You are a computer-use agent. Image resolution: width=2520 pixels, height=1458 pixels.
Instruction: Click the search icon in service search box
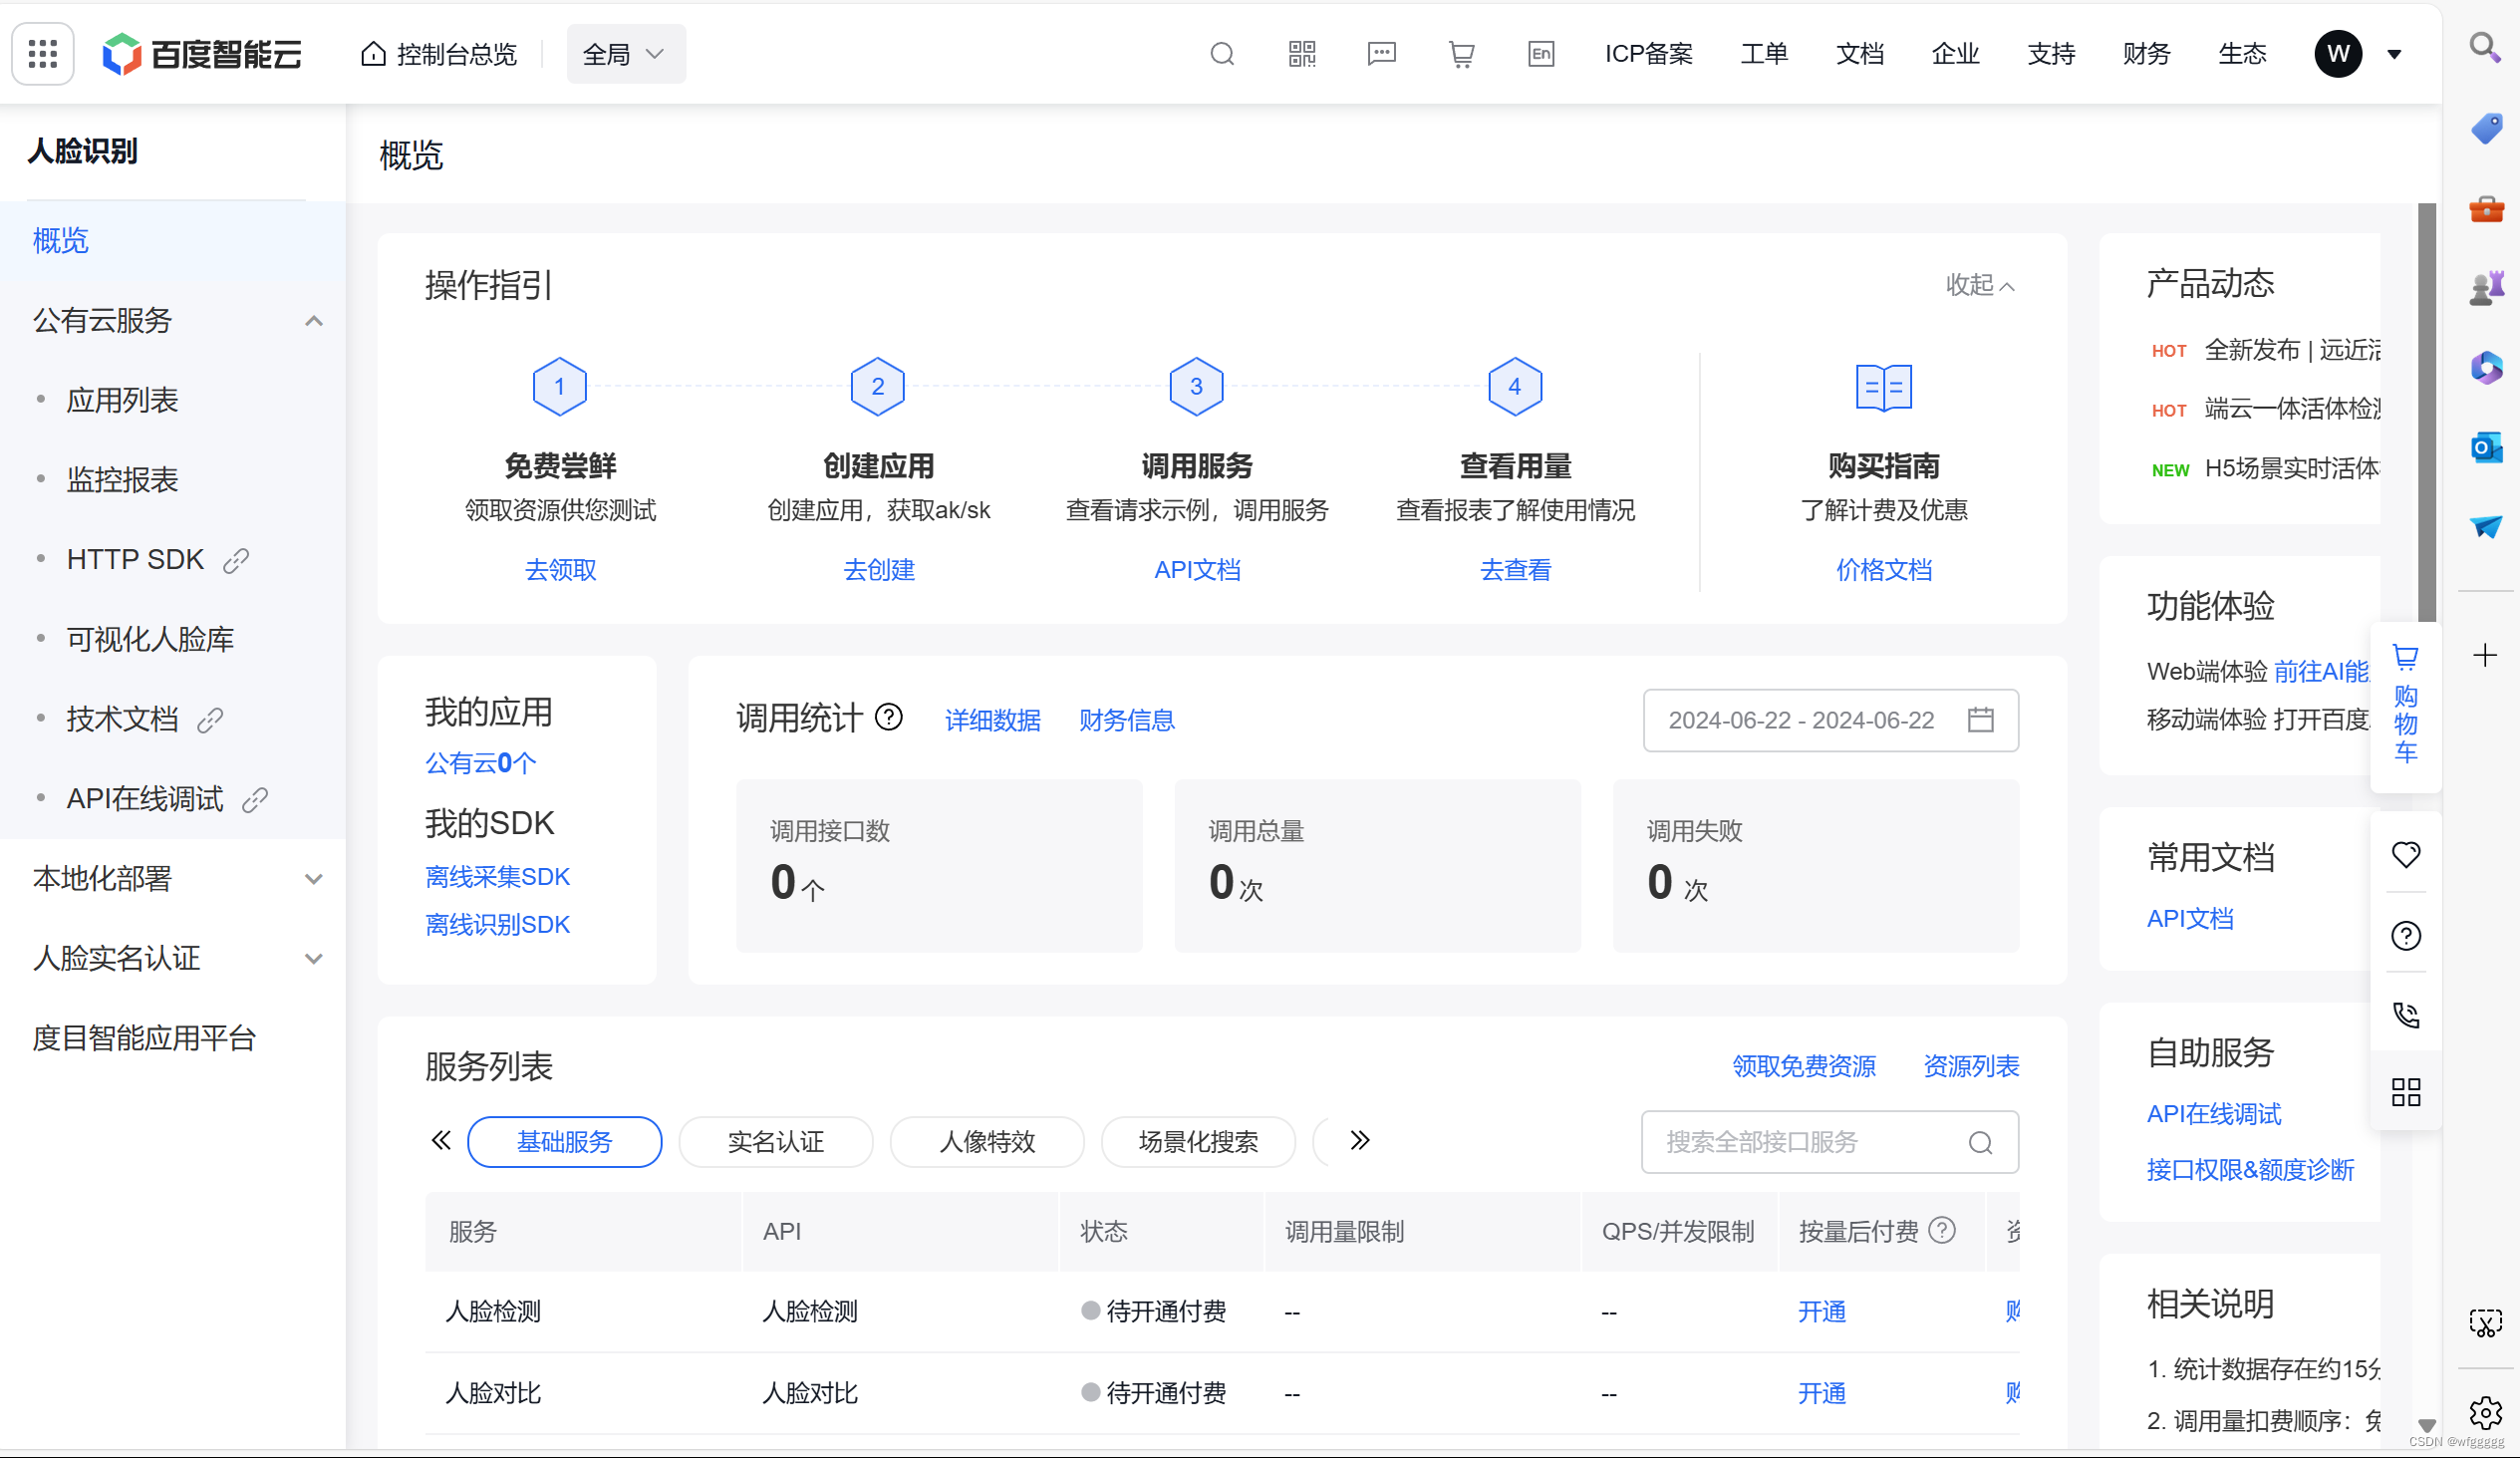click(1980, 1143)
